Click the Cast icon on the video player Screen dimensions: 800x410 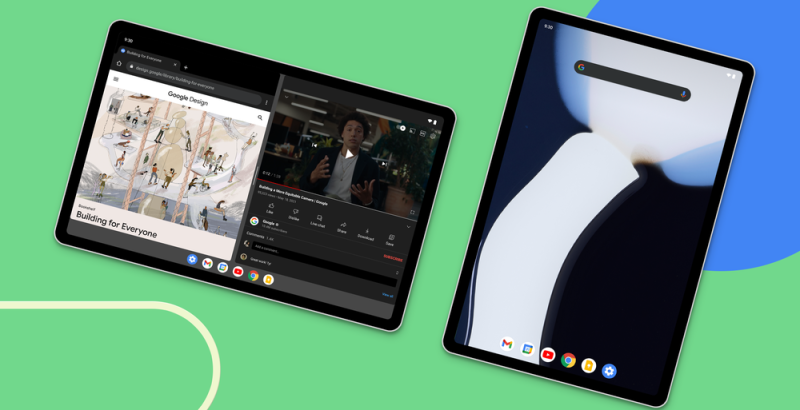tap(412, 131)
